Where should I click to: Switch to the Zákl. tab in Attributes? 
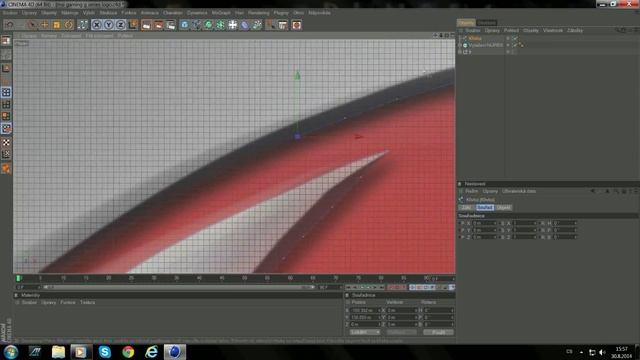(467, 208)
